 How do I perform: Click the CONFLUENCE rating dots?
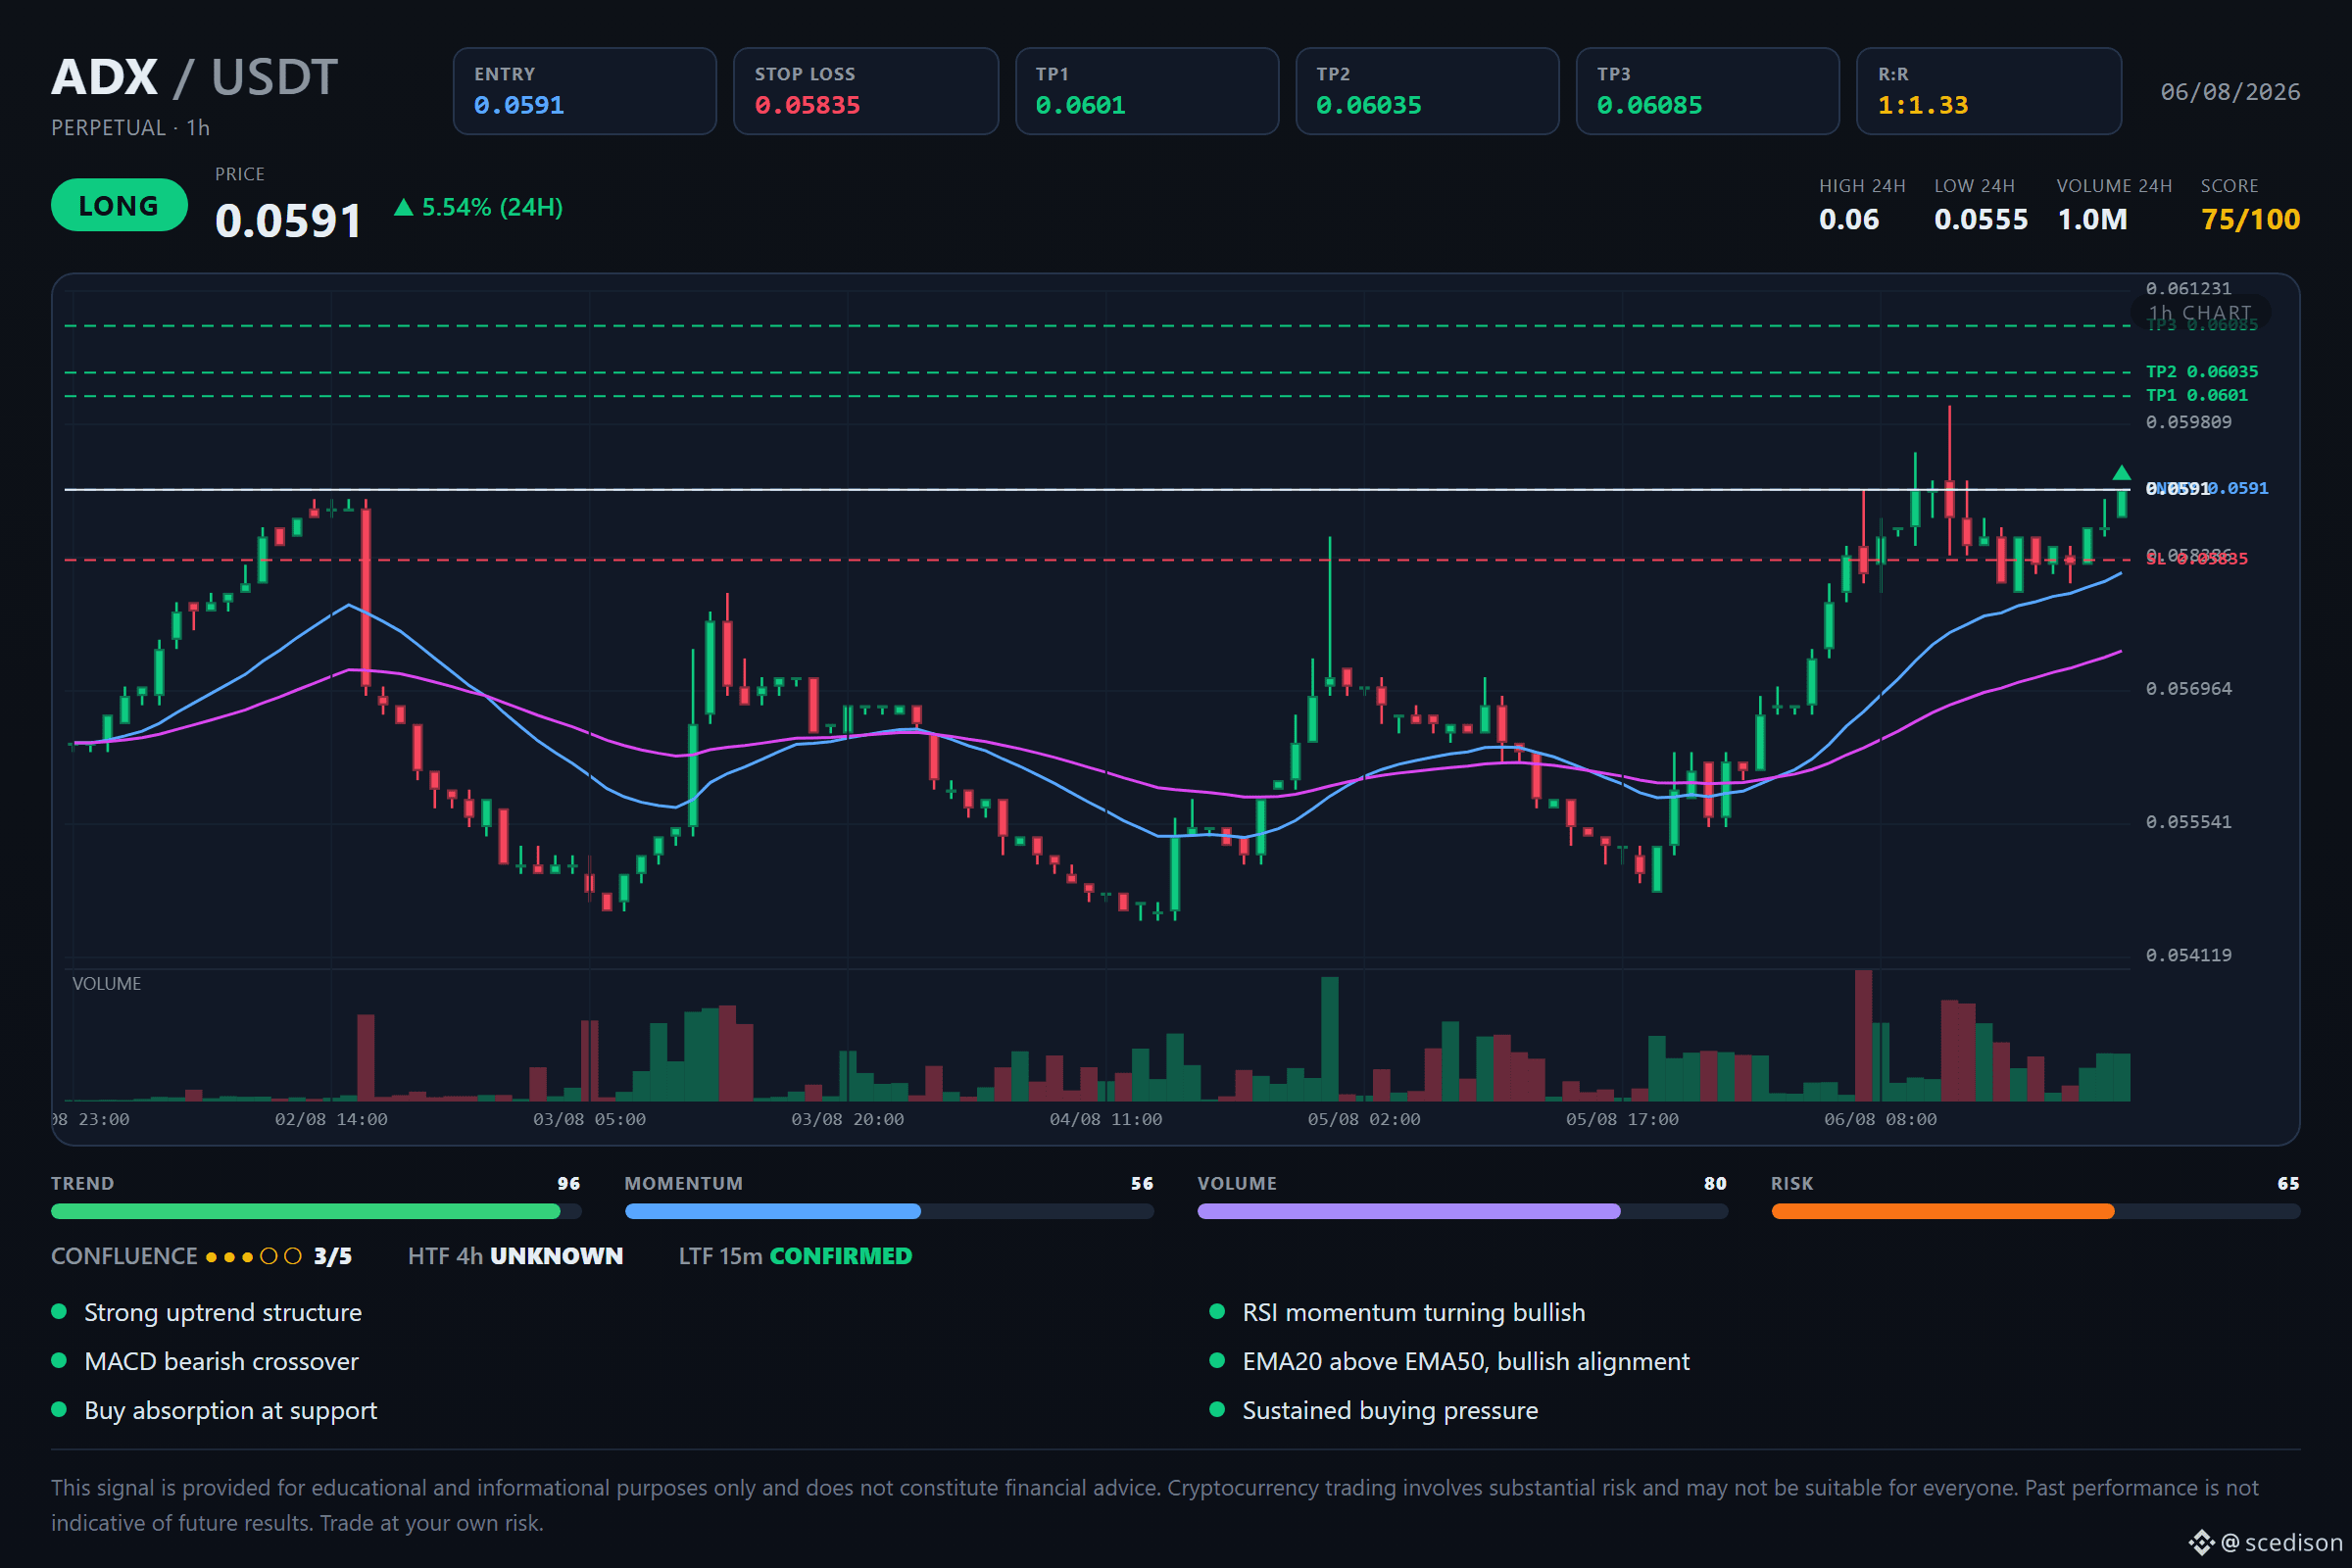(x=253, y=1256)
